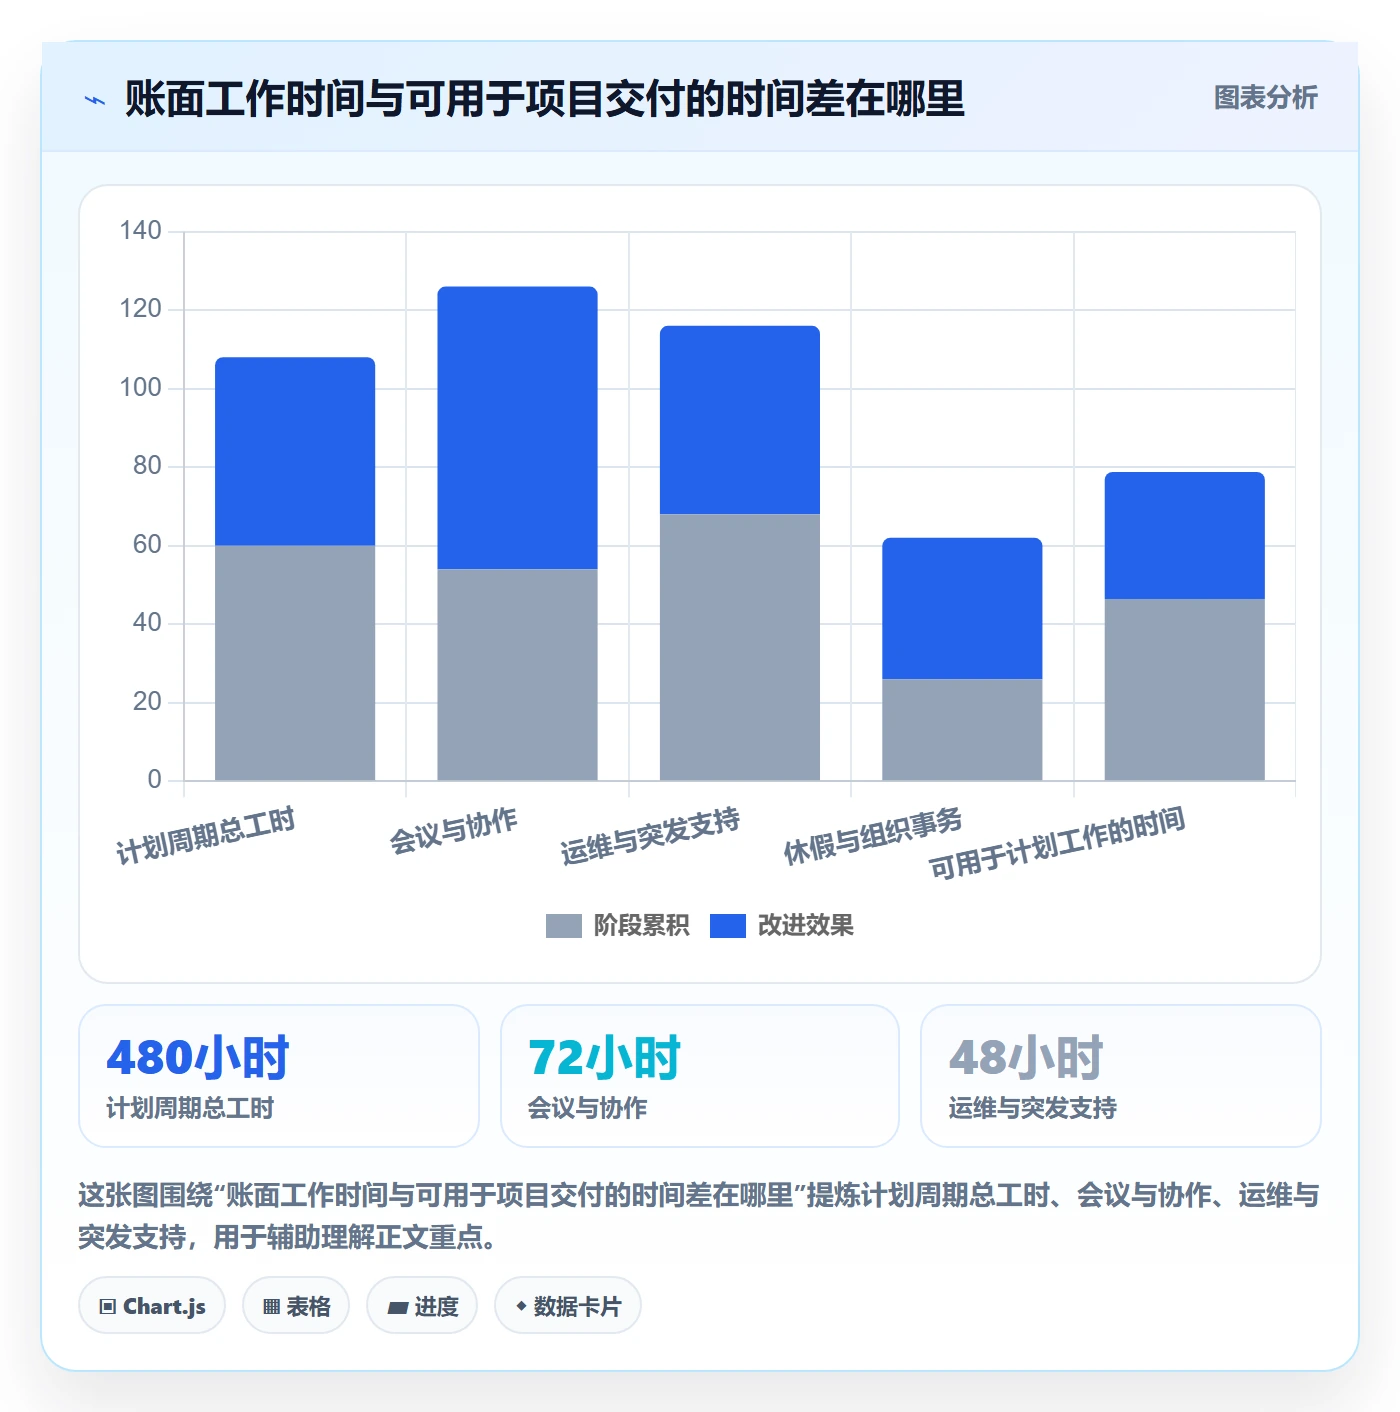Click the x-axis label 休假与组织事务
Screen dimensions: 1400x1412
click(x=873, y=836)
